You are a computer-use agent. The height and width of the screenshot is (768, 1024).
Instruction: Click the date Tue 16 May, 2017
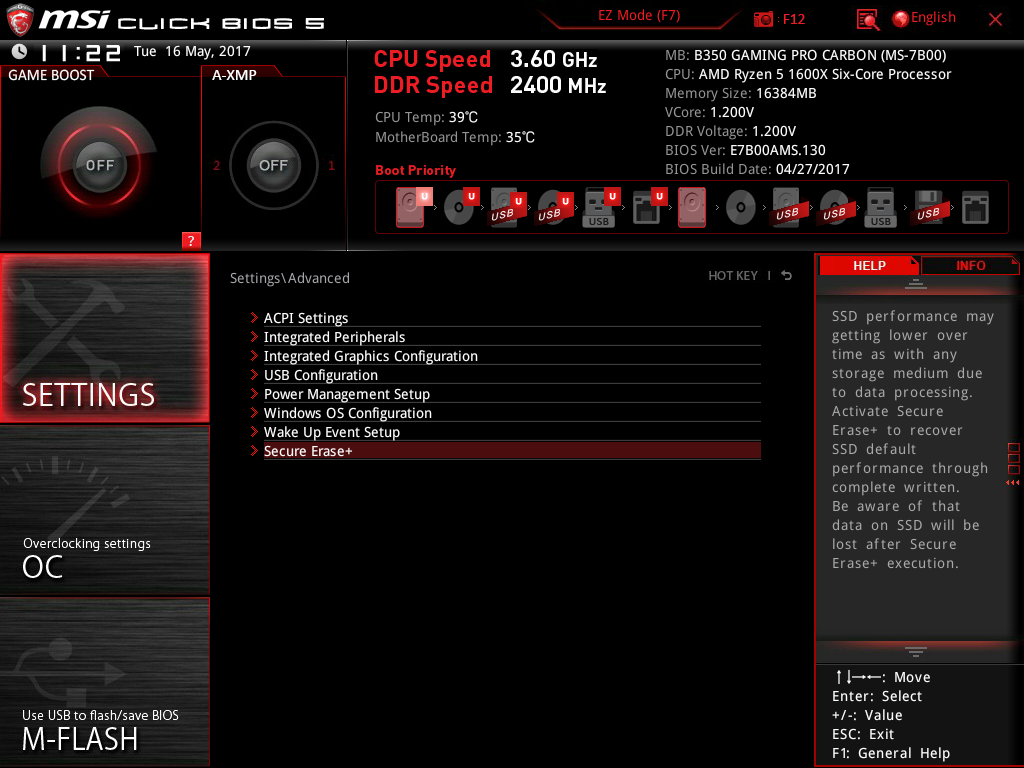click(x=192, y=52)
